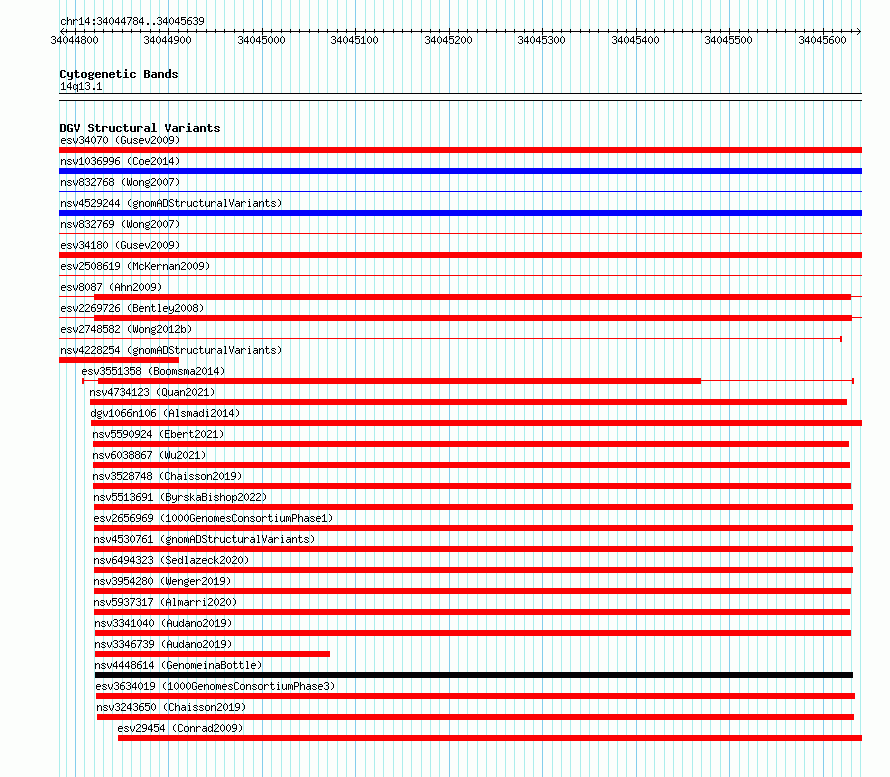This screenshot has width=890, height=777.
Task: Click nsv4228254 (gnomADStructuralVariants) label
Action: pyautogui.click(x=171, y=350)
